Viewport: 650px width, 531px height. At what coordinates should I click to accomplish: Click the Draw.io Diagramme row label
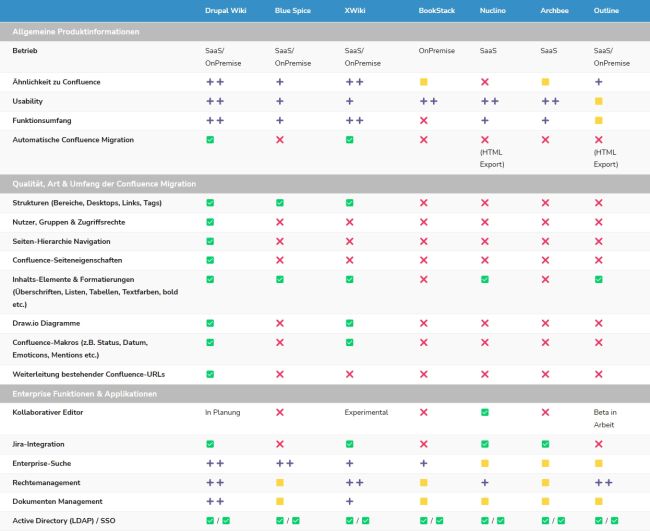(x=46, y=323)
